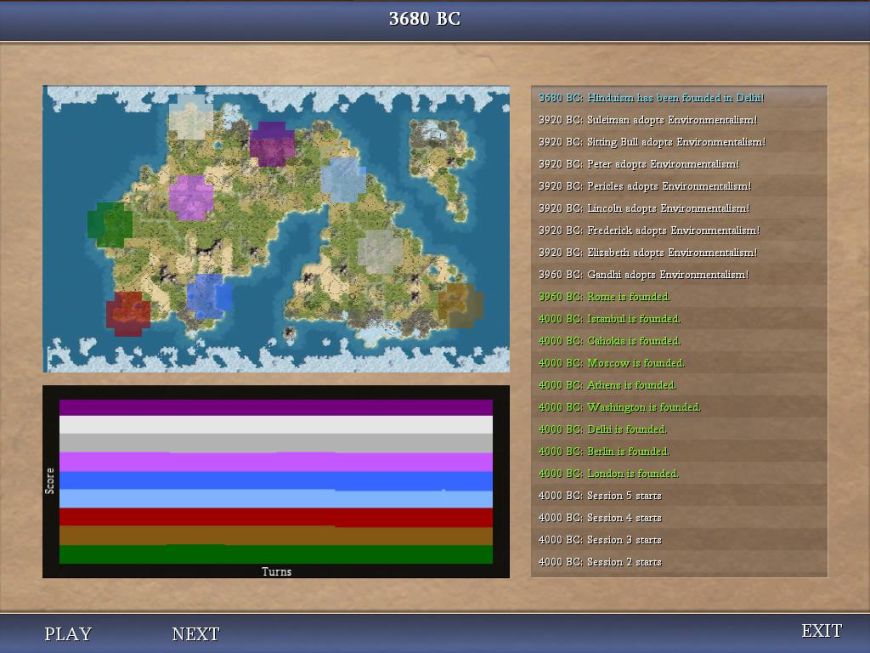
Task: Click the 3680 BC date title
Action: [x=424, y=19]
